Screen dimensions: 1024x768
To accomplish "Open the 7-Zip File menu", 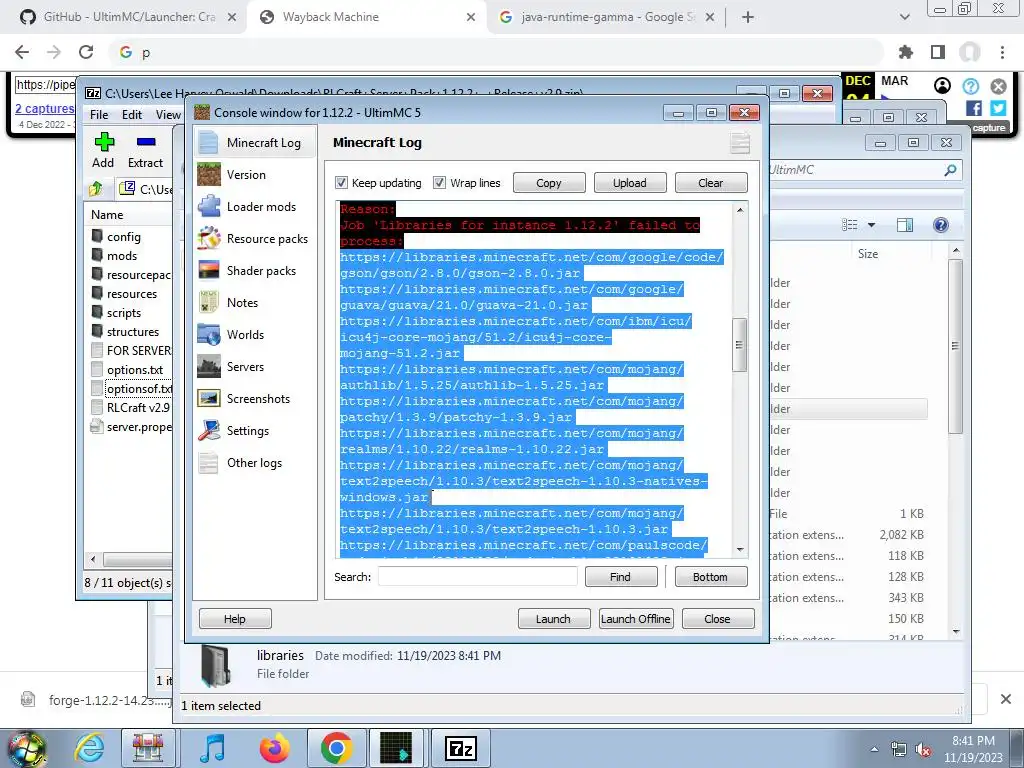I will coord(99,114).
